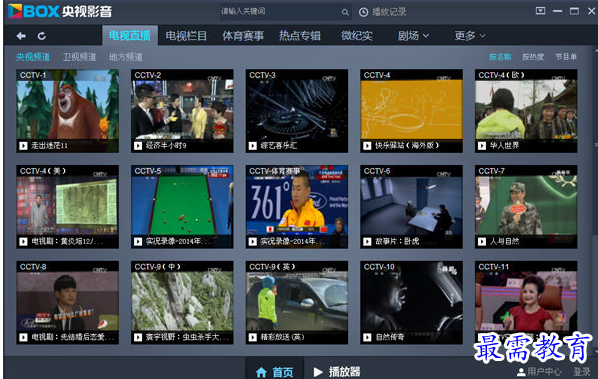Viewport: 598px width, 379px height.
Task: Click play icon beside 精彩放送(英)
Action: [252, 337]
